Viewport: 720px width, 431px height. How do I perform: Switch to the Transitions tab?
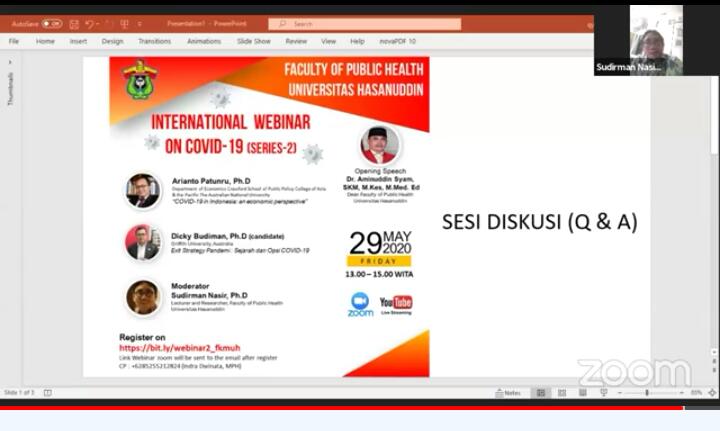[x=154, y=41]
